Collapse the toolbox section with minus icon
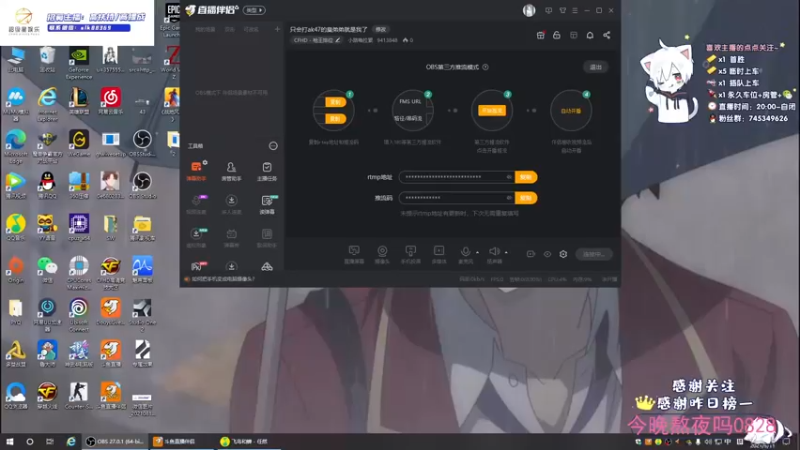Image resolution: width=800 pixels, height=450 pixels. pos(273,146)
